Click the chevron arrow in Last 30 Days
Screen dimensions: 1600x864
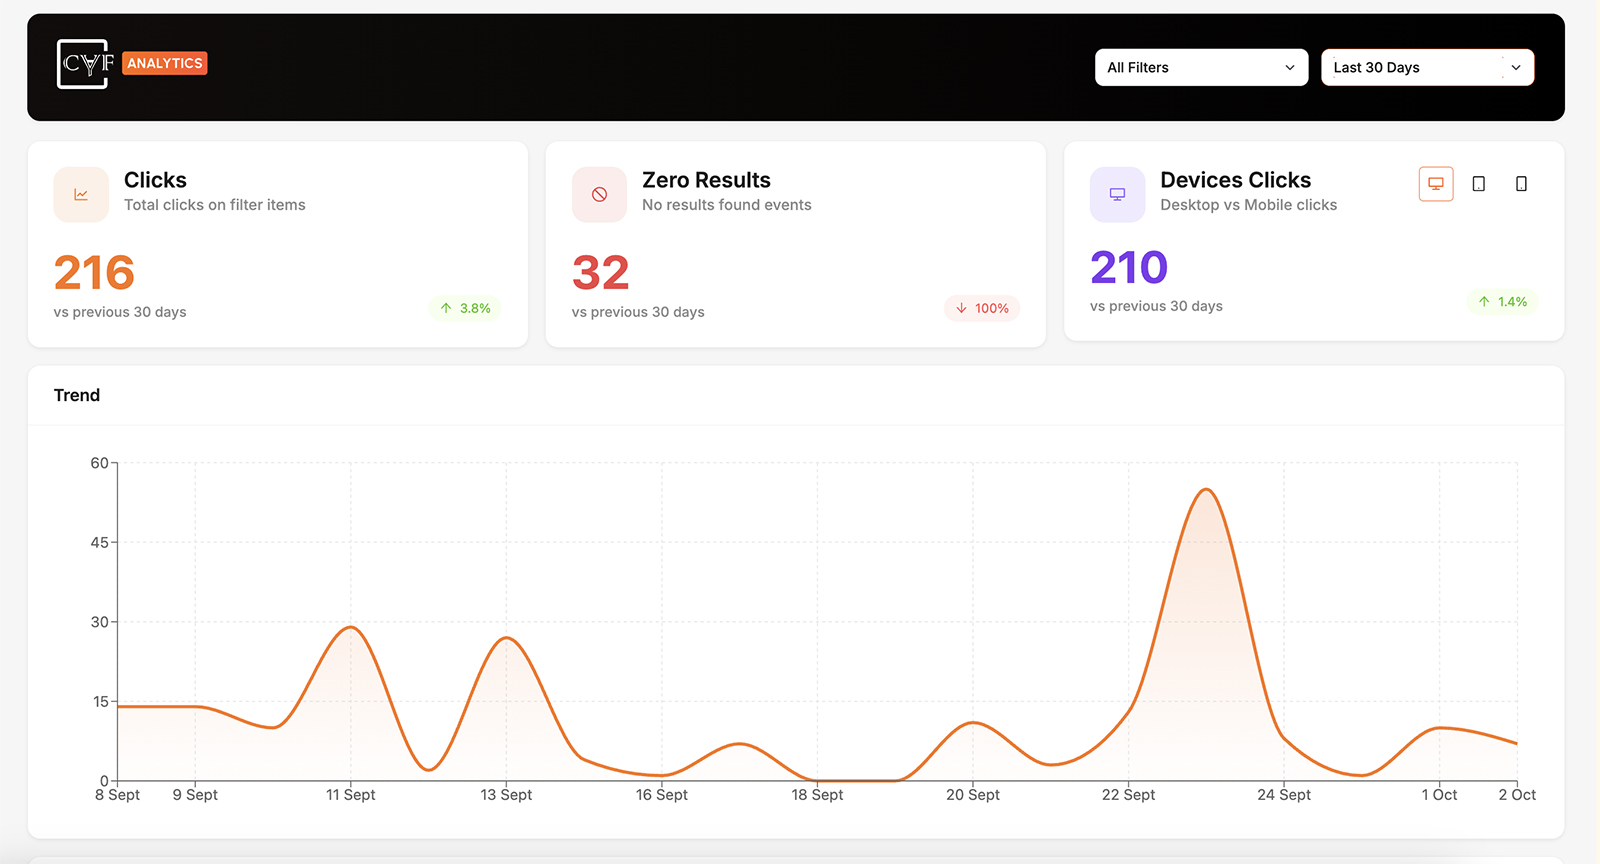click(x=1516, y=67)
